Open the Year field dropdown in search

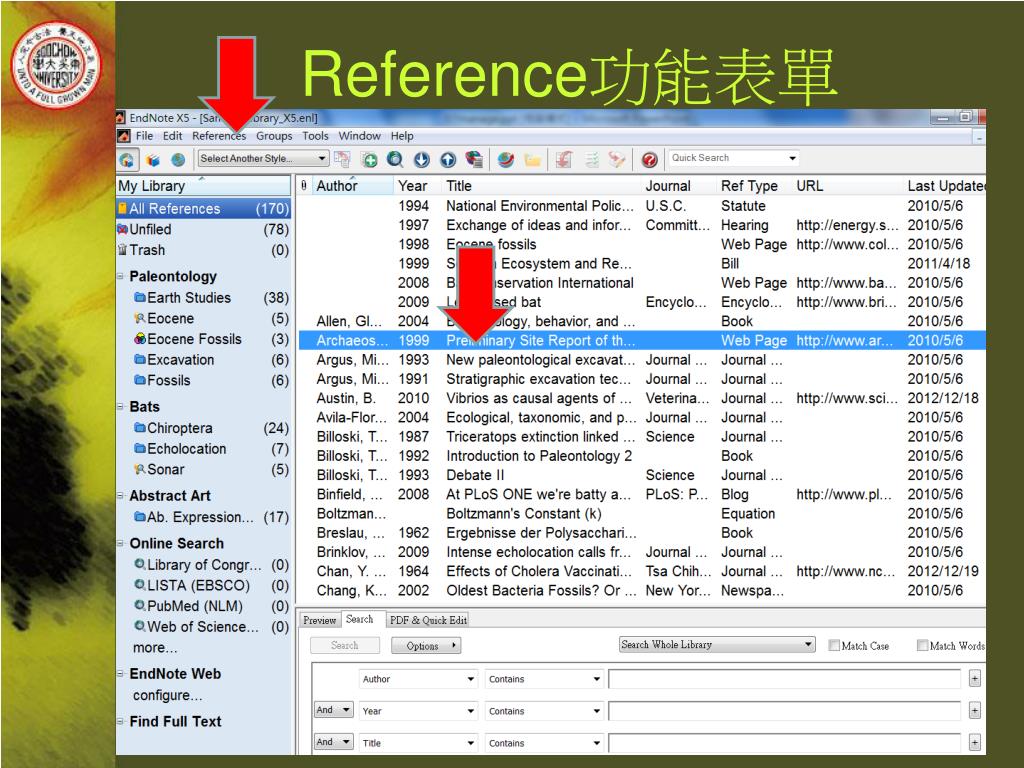click(418, 711)
